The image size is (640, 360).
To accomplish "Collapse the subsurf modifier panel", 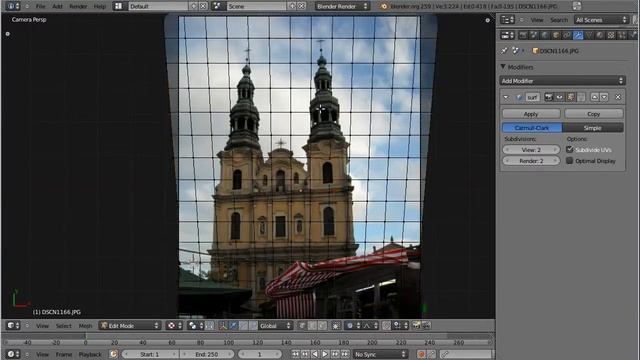I will (x=506, y=97).
